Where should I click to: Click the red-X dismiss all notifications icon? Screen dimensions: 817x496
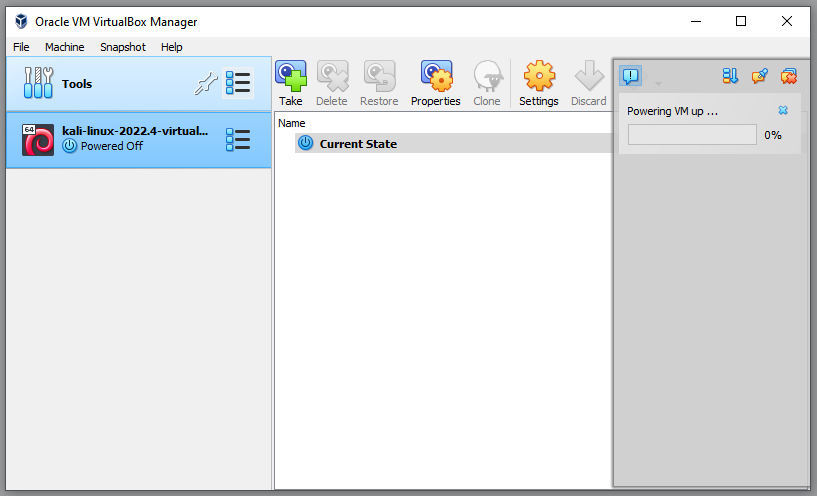789,76
